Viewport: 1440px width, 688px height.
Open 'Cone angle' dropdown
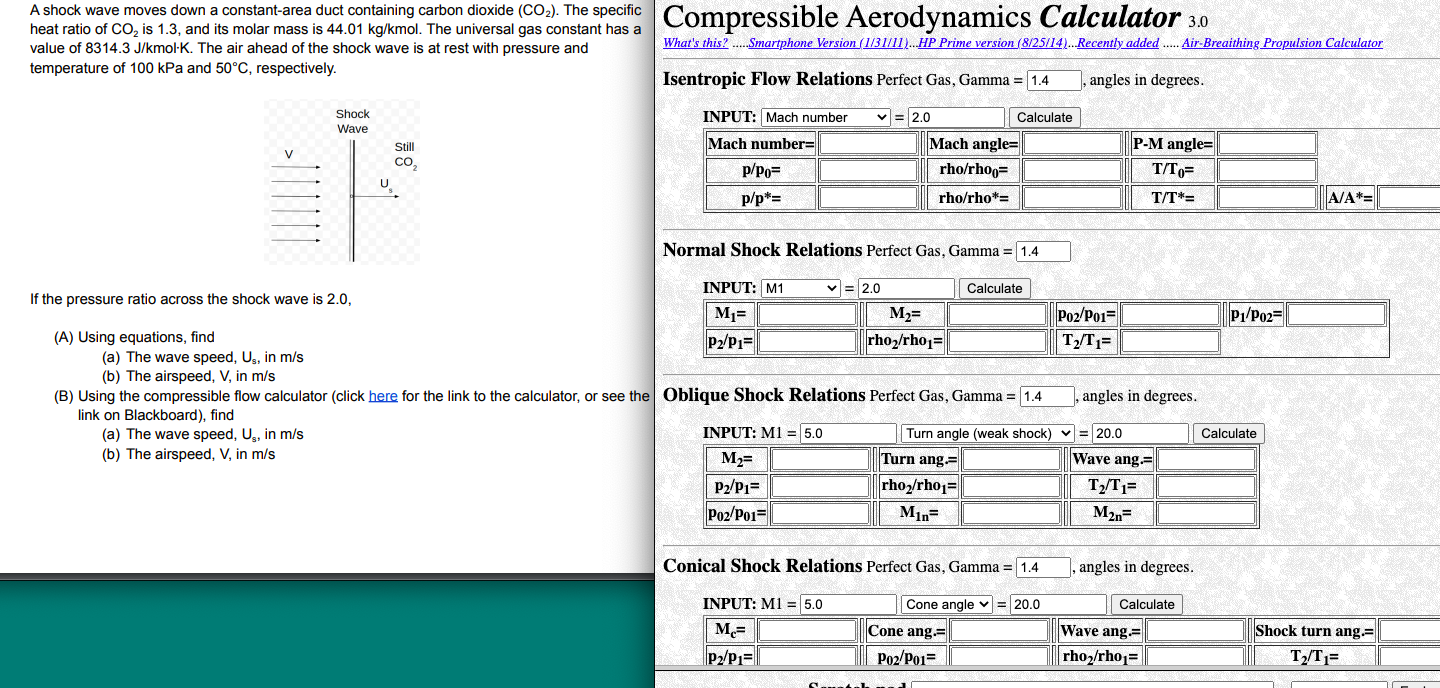(947, 604)
